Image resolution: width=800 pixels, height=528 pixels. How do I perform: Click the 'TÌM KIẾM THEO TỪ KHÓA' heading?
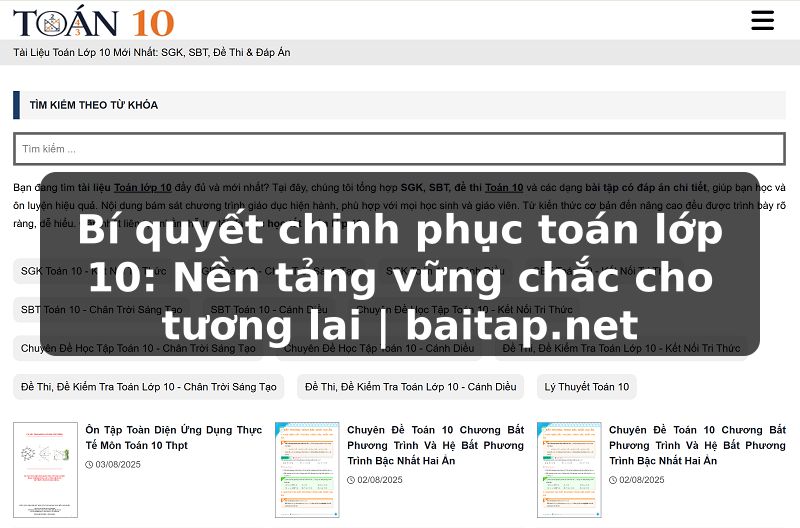pos(94,105)
